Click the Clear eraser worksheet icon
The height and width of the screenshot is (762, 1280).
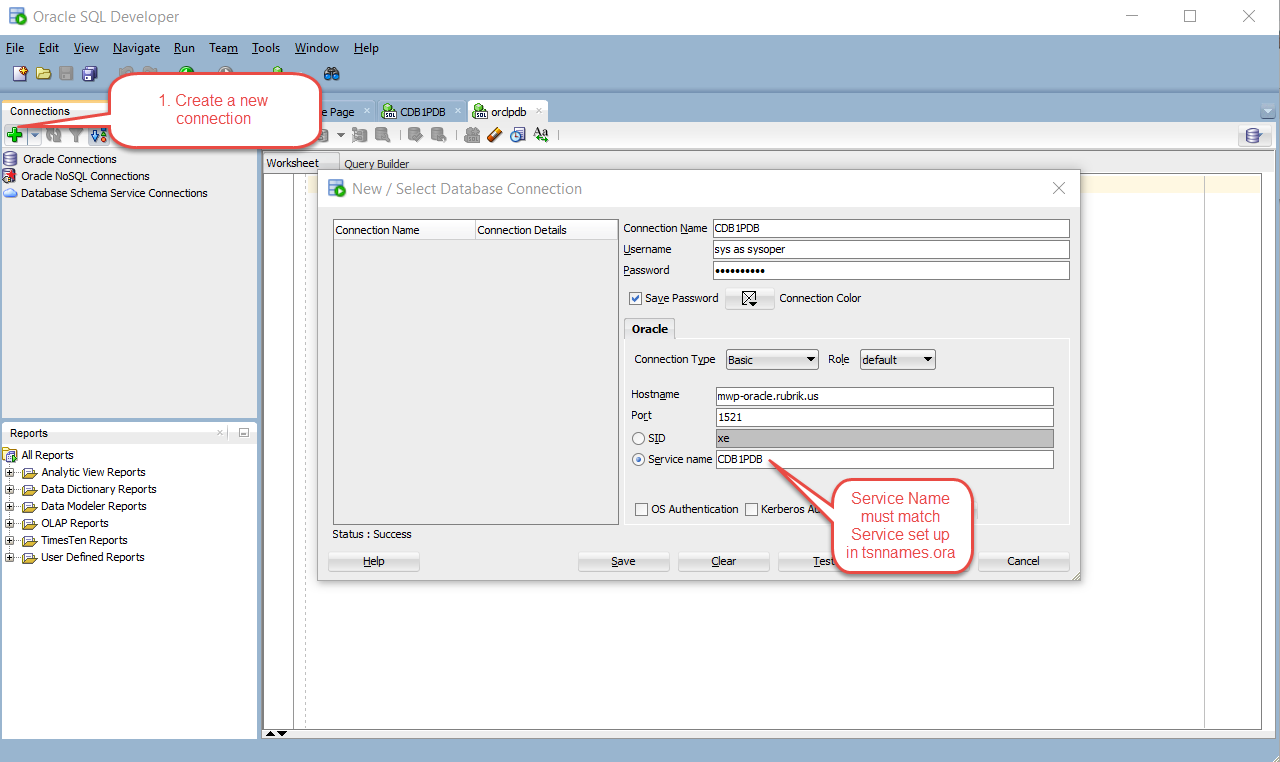[x=494, y=135]
